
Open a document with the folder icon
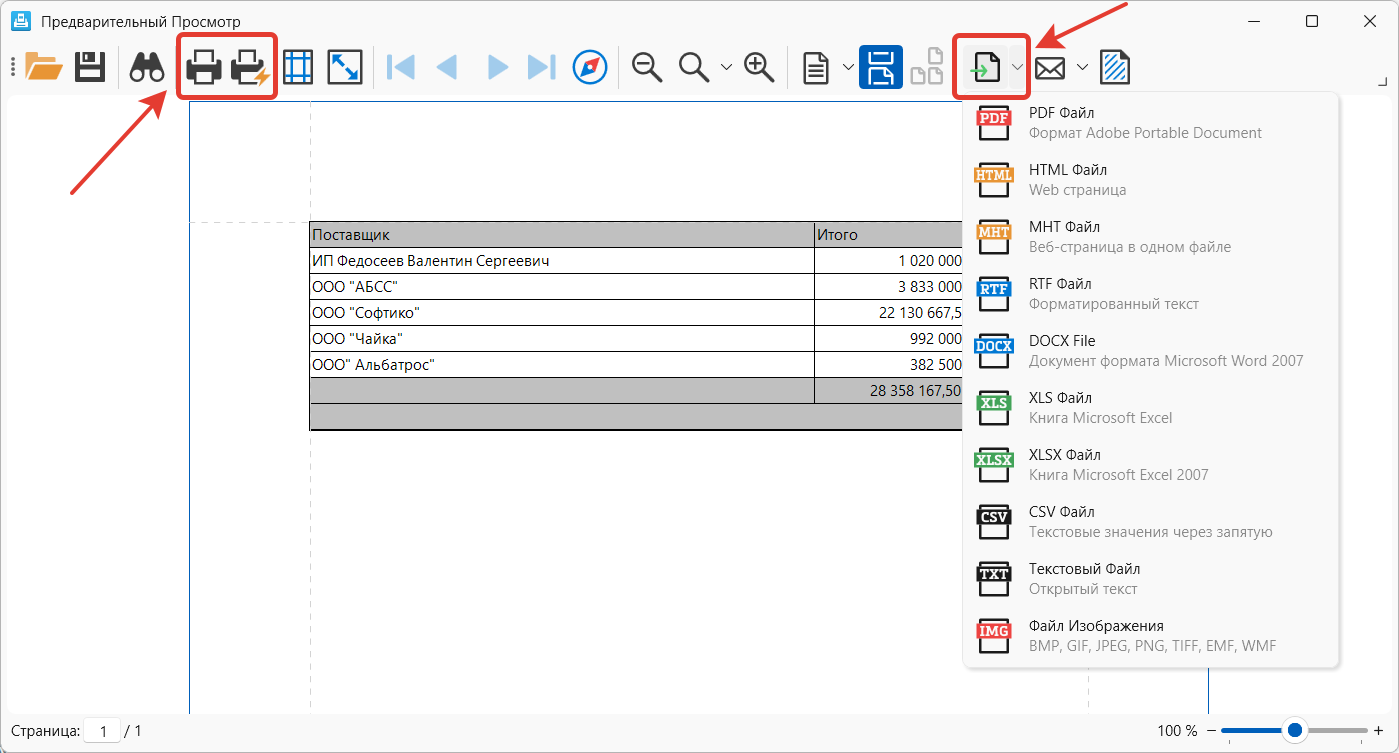click(44, 67)
